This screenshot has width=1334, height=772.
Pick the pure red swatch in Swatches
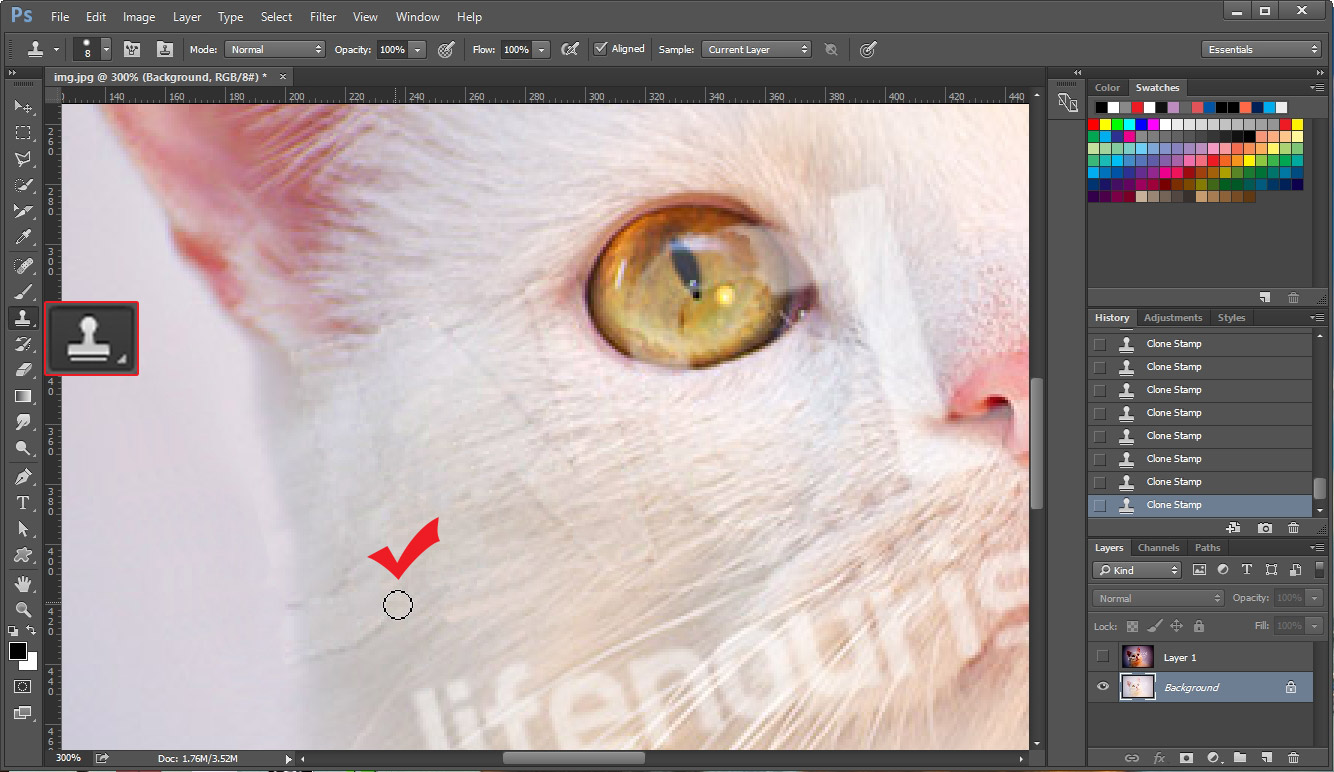(1094, 125)
